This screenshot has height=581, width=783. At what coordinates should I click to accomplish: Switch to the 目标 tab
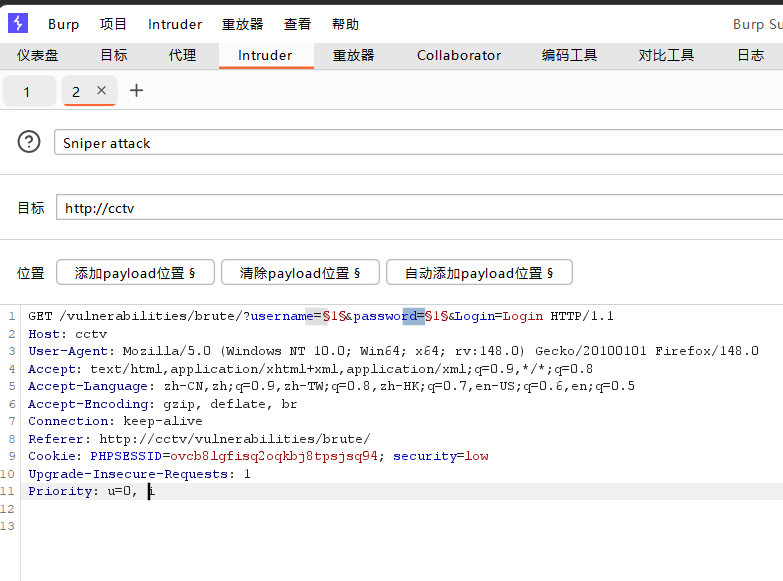click(x=114, y=55)
